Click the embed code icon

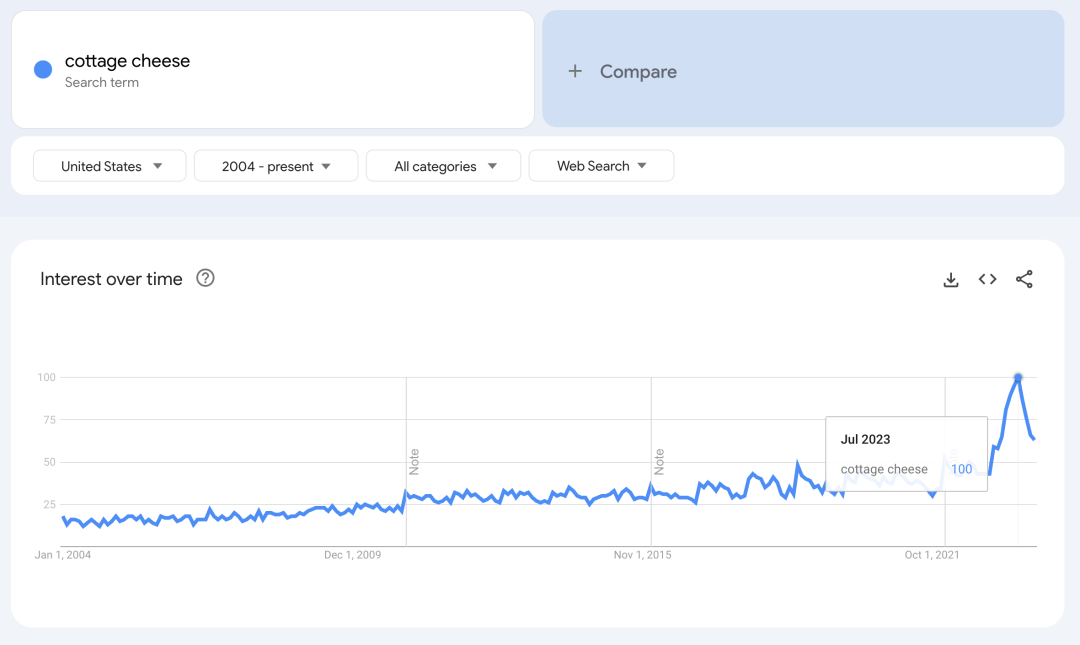tap(988, 279)
